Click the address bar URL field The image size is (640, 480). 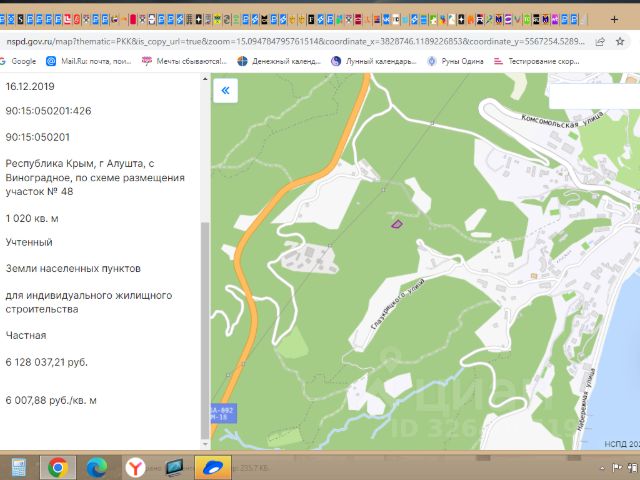tap(296, 41)
